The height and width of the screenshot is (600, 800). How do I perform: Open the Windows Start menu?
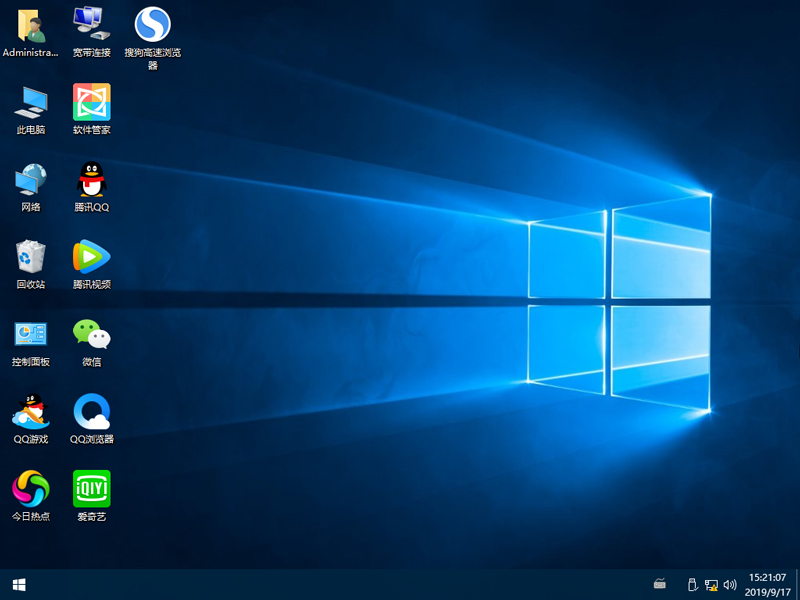click(19, 584)
